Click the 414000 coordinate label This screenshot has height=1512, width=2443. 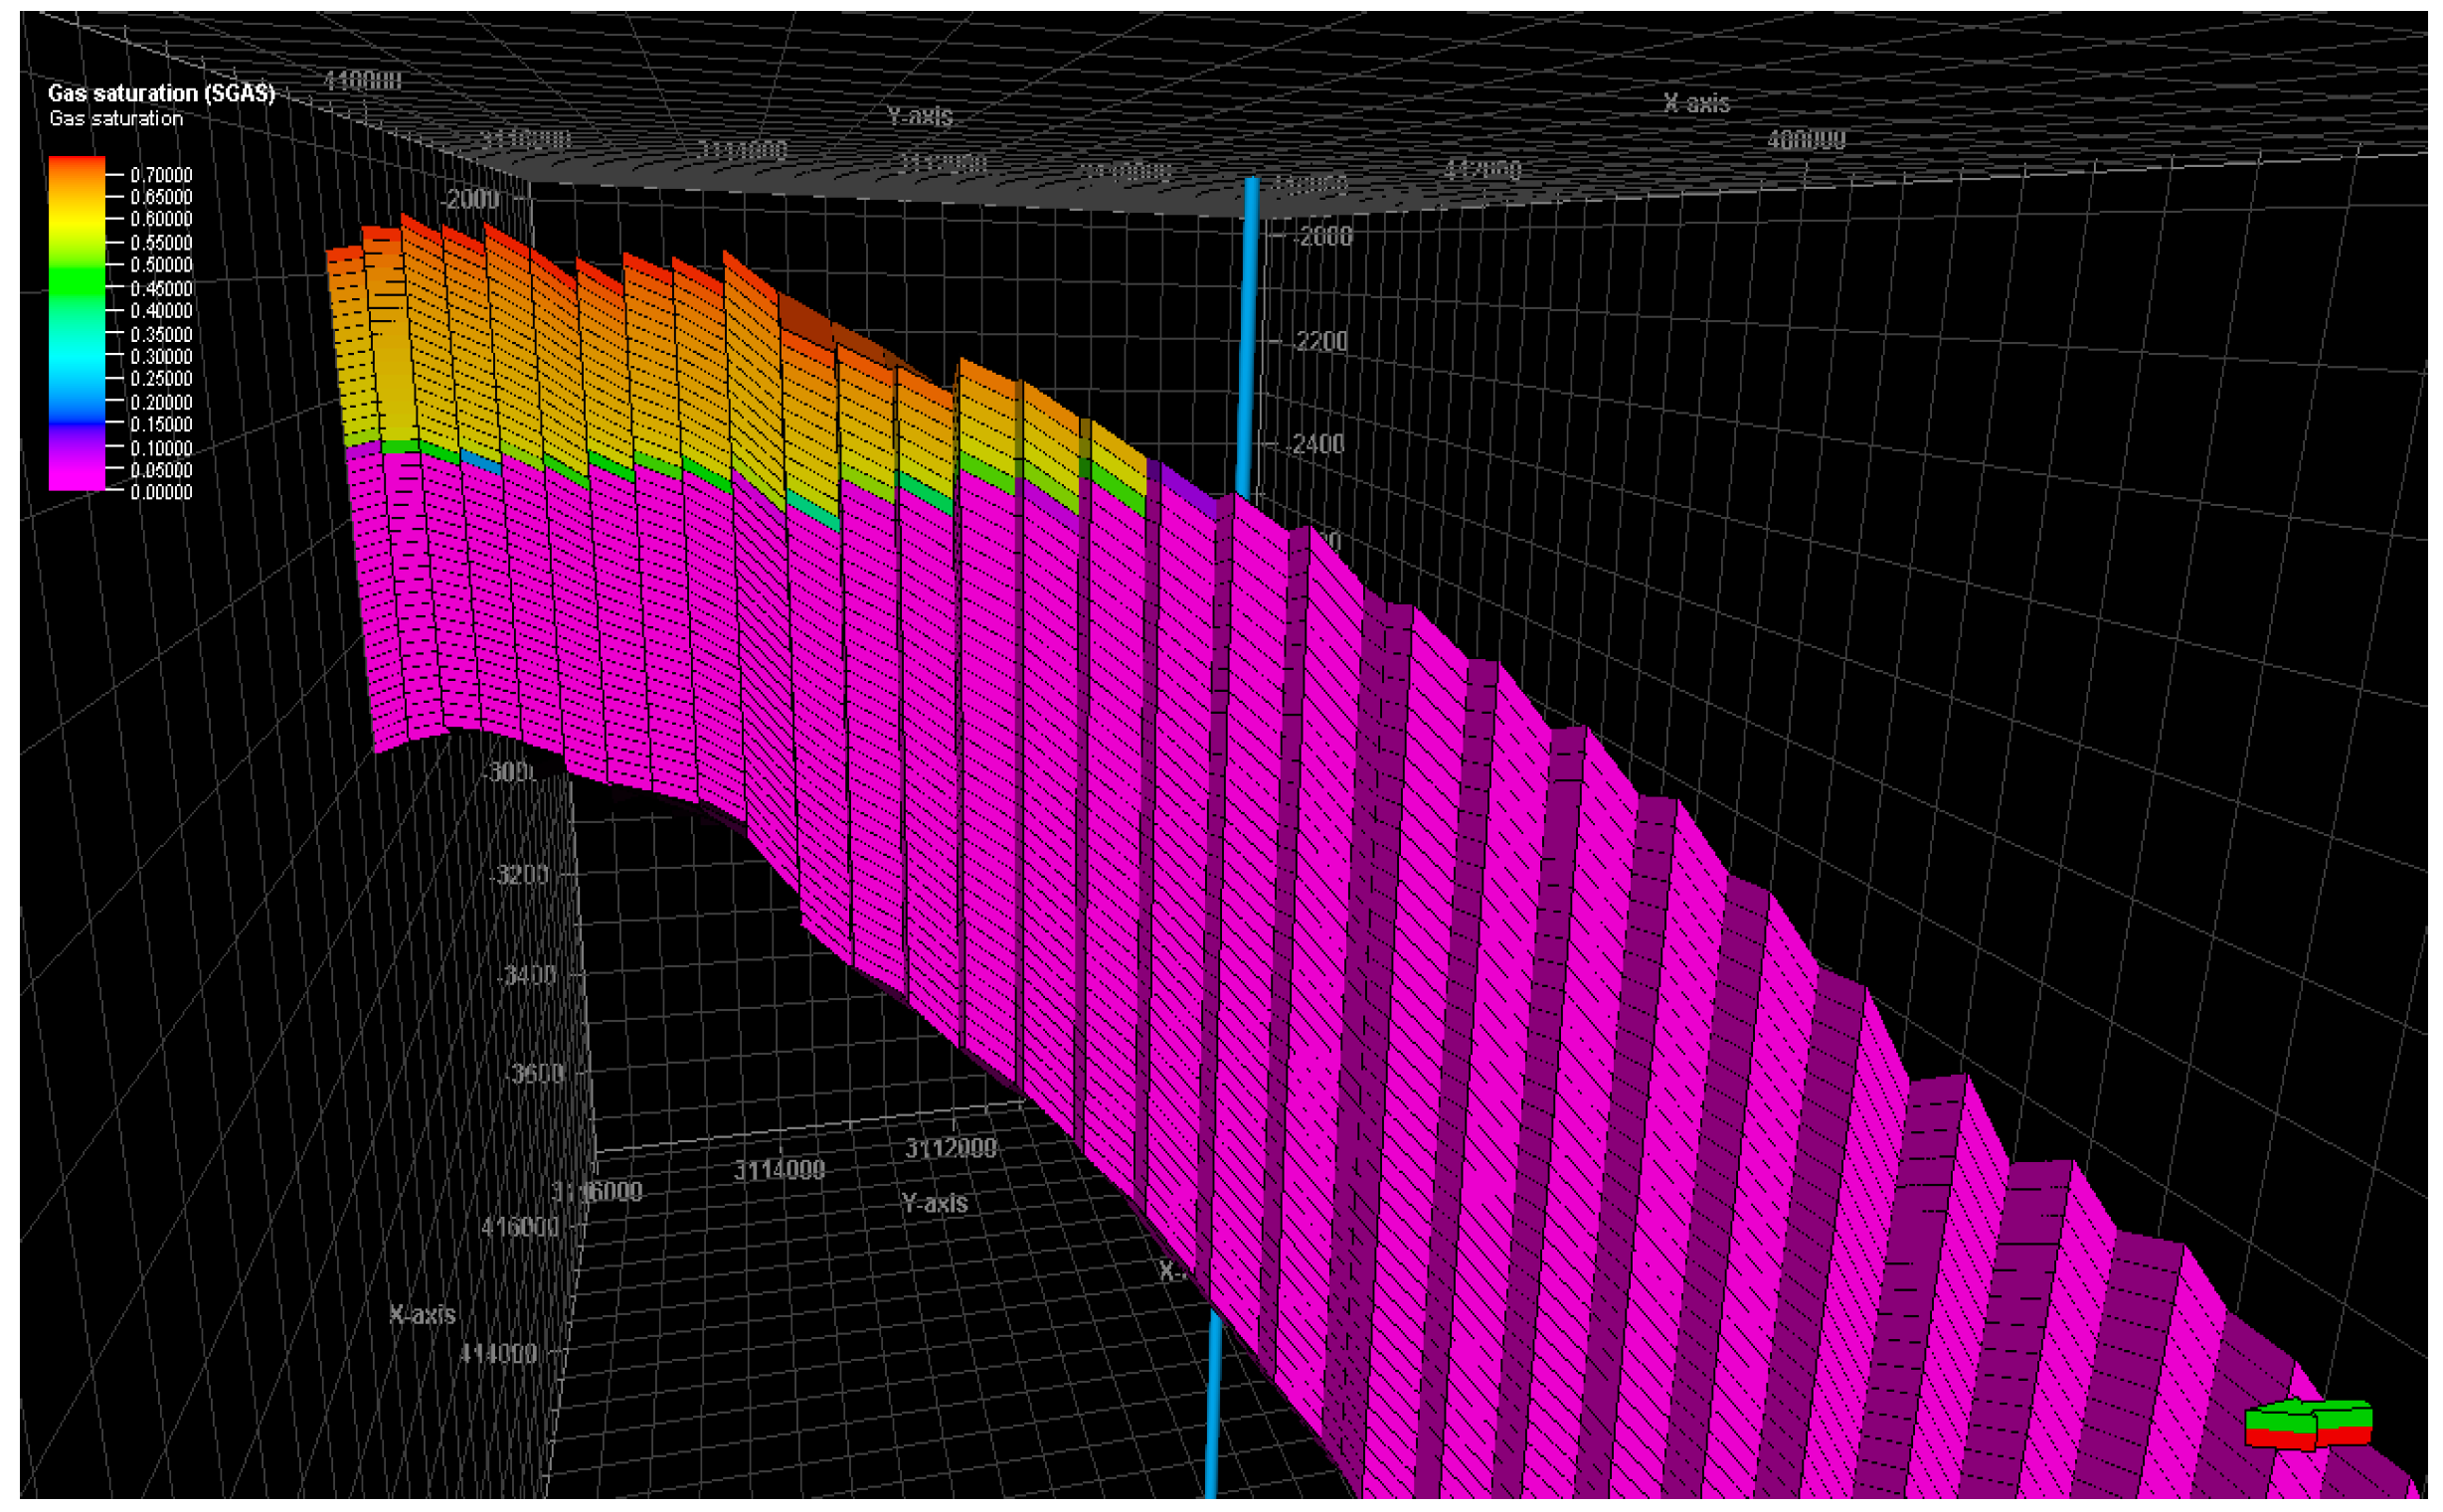[498, 1353]
